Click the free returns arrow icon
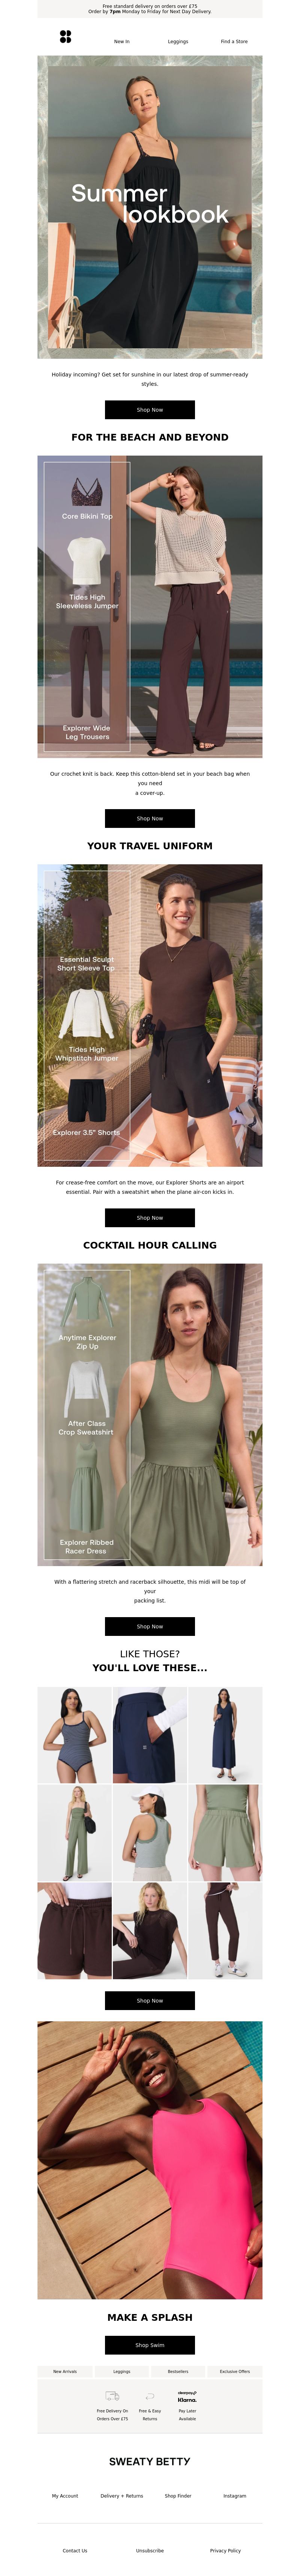This screenshot has width=300, height=2576. [x=150, y=2396]
